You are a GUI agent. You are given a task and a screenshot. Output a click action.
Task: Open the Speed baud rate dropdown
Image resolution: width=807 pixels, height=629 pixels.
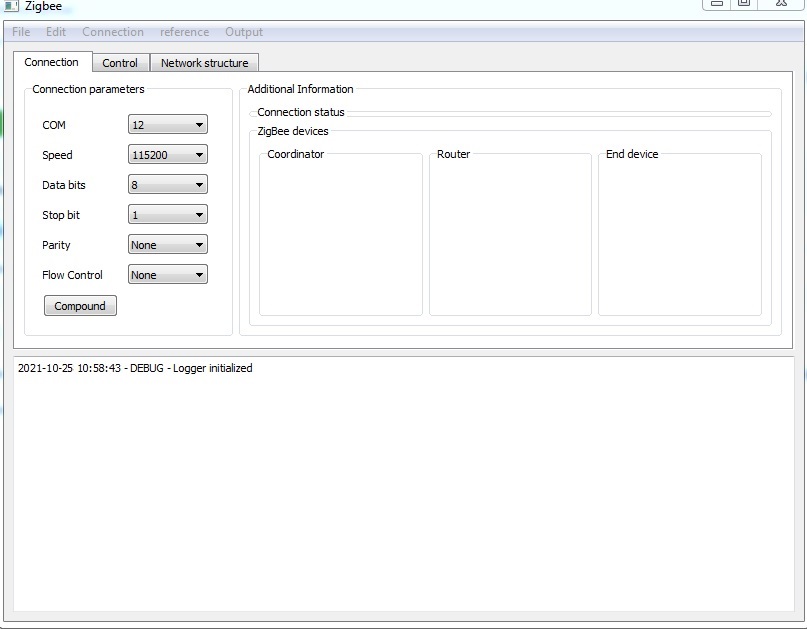point(167,155)
